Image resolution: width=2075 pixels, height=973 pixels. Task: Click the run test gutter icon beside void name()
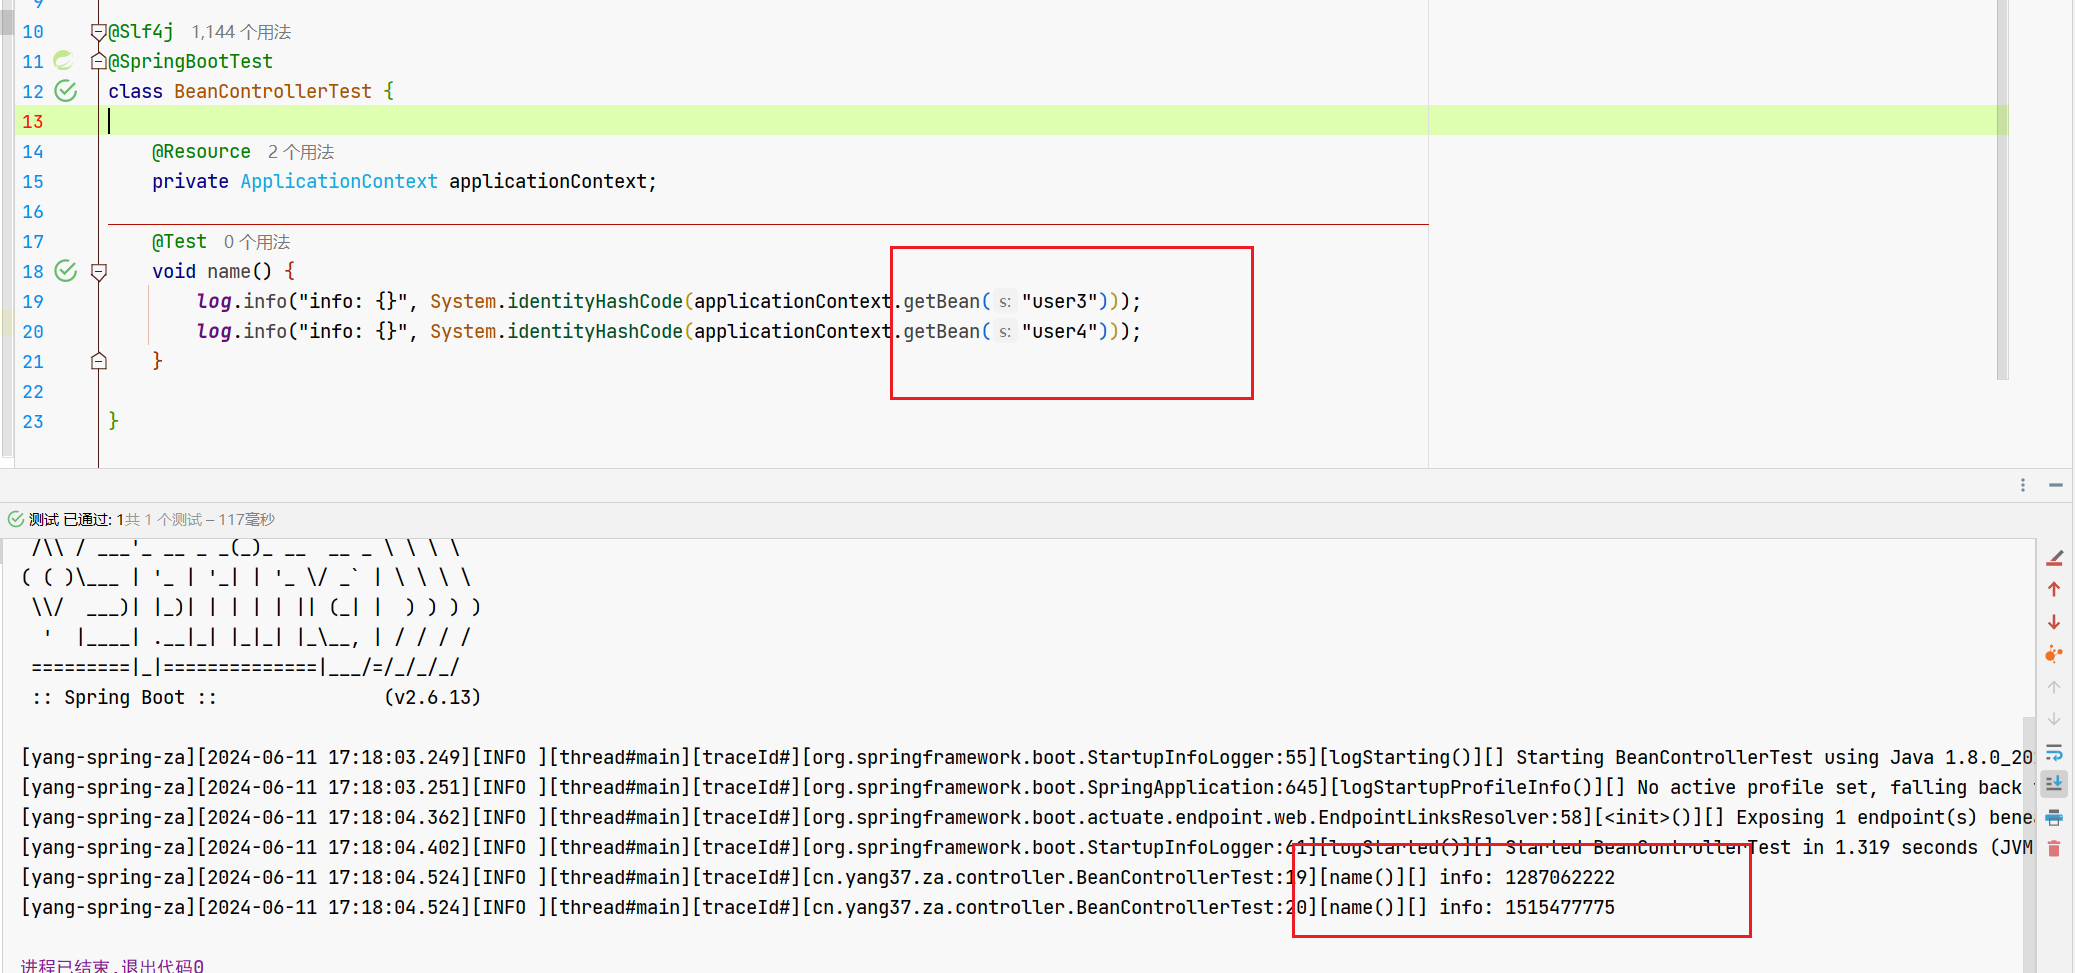click(x=66, y=271)
